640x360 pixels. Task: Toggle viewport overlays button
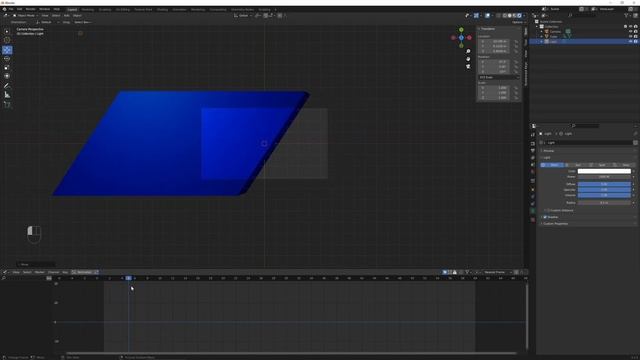coord(487,16)
